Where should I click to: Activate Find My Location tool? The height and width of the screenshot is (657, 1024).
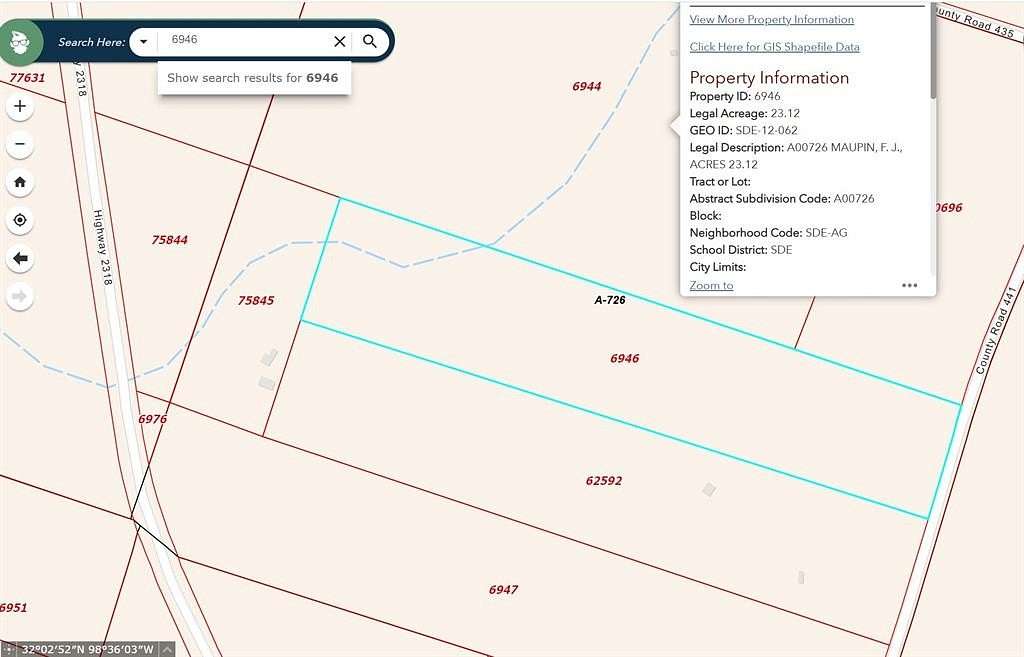(20, 220)
